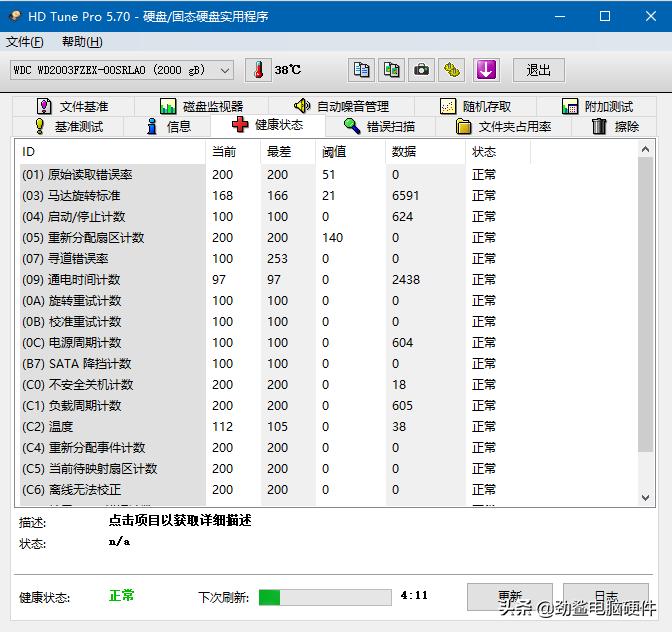The width and height of the screenshot is (672, 632).
Task: Copy info to clipboard toolbar icon
Action: tap(361, 70)
